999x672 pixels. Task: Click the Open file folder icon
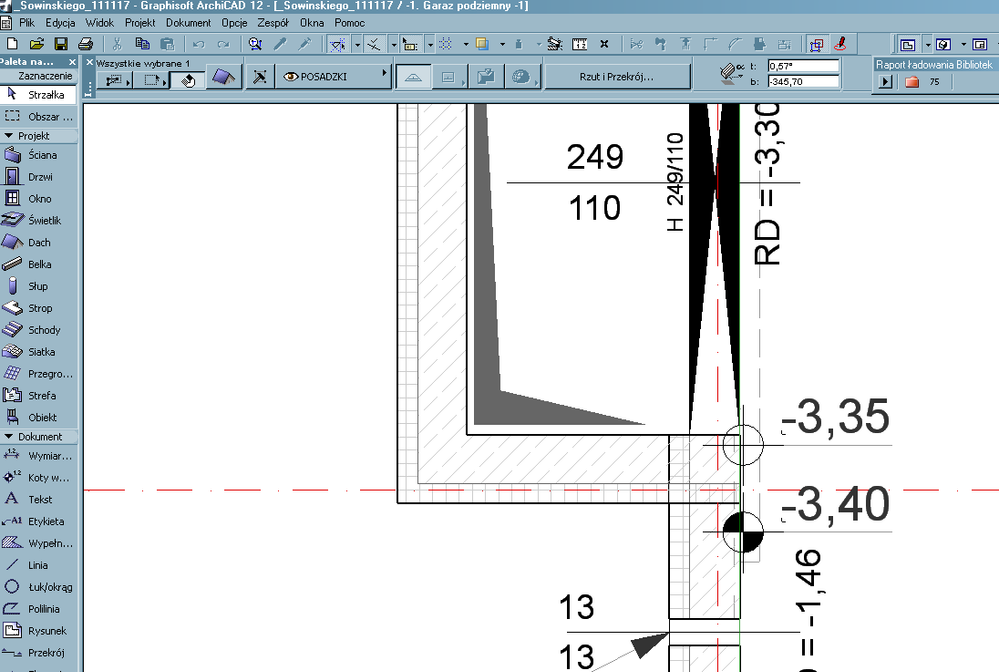(36, 44)
